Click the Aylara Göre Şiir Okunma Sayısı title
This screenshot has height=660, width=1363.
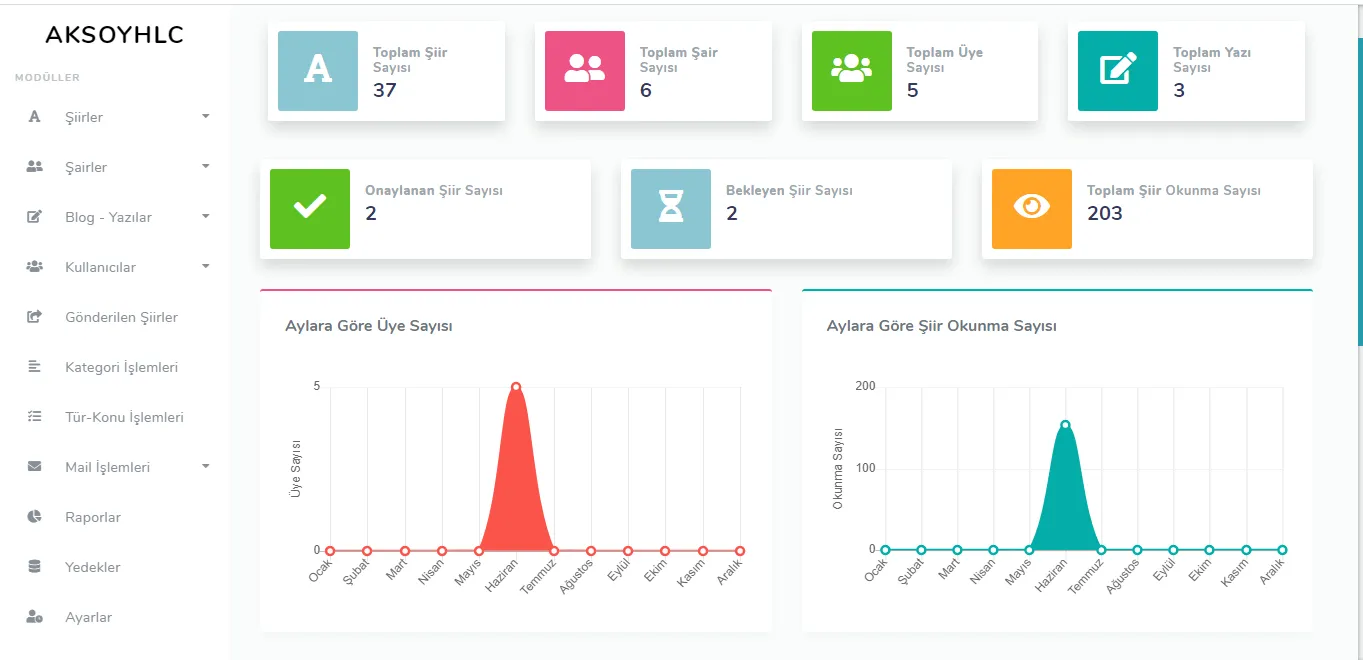click(942, 326)
